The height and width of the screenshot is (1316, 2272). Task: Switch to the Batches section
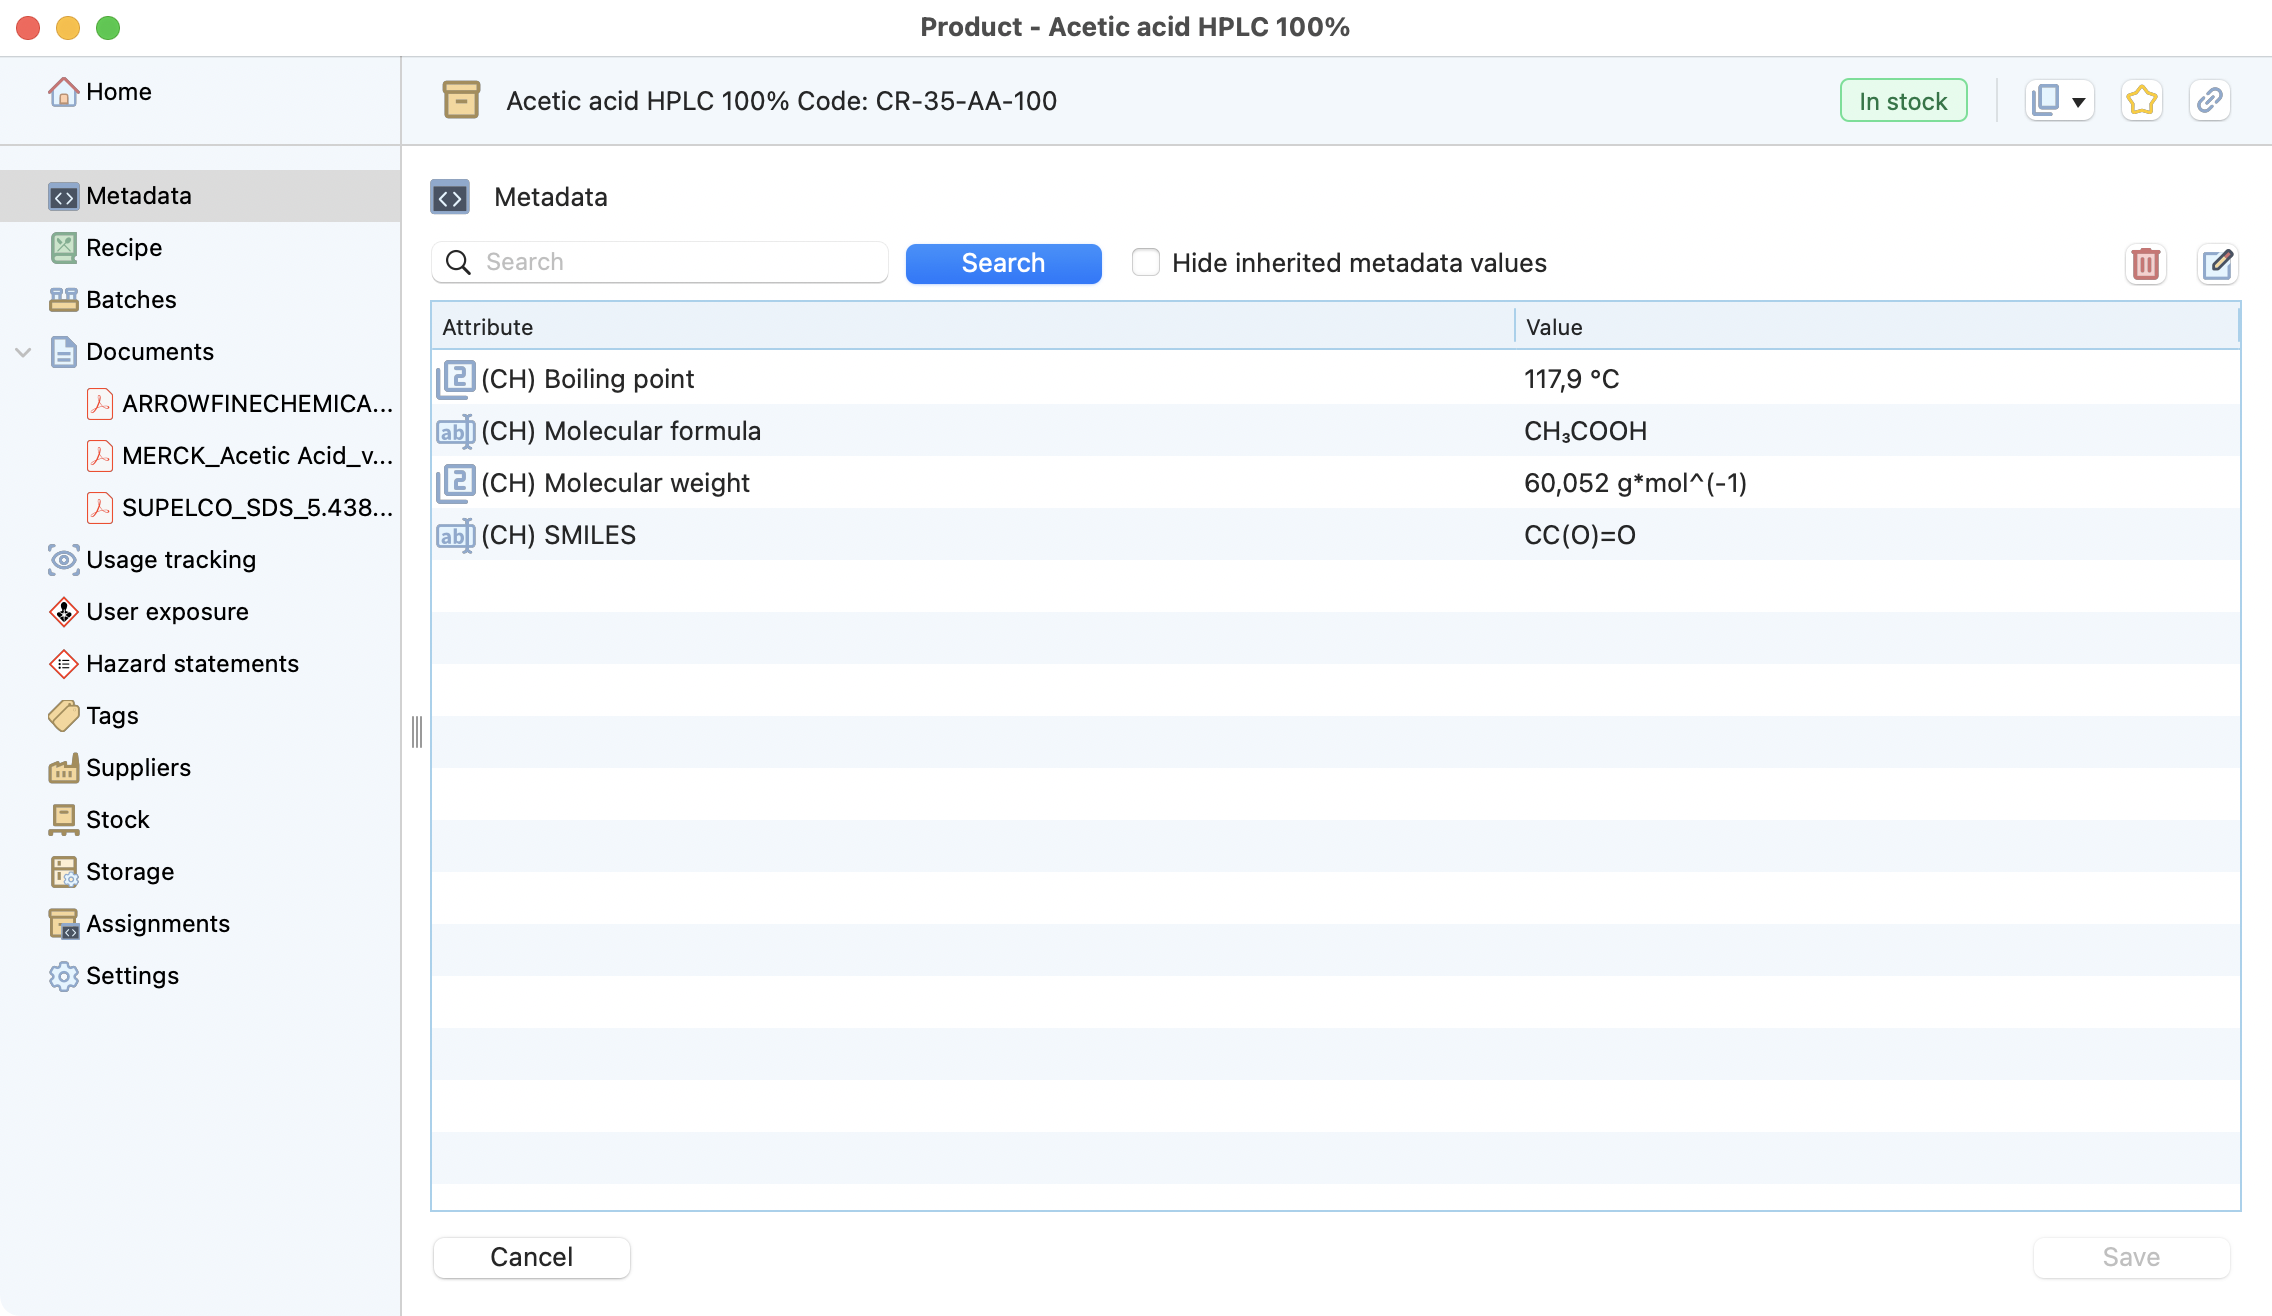click(x=130, y=300)
